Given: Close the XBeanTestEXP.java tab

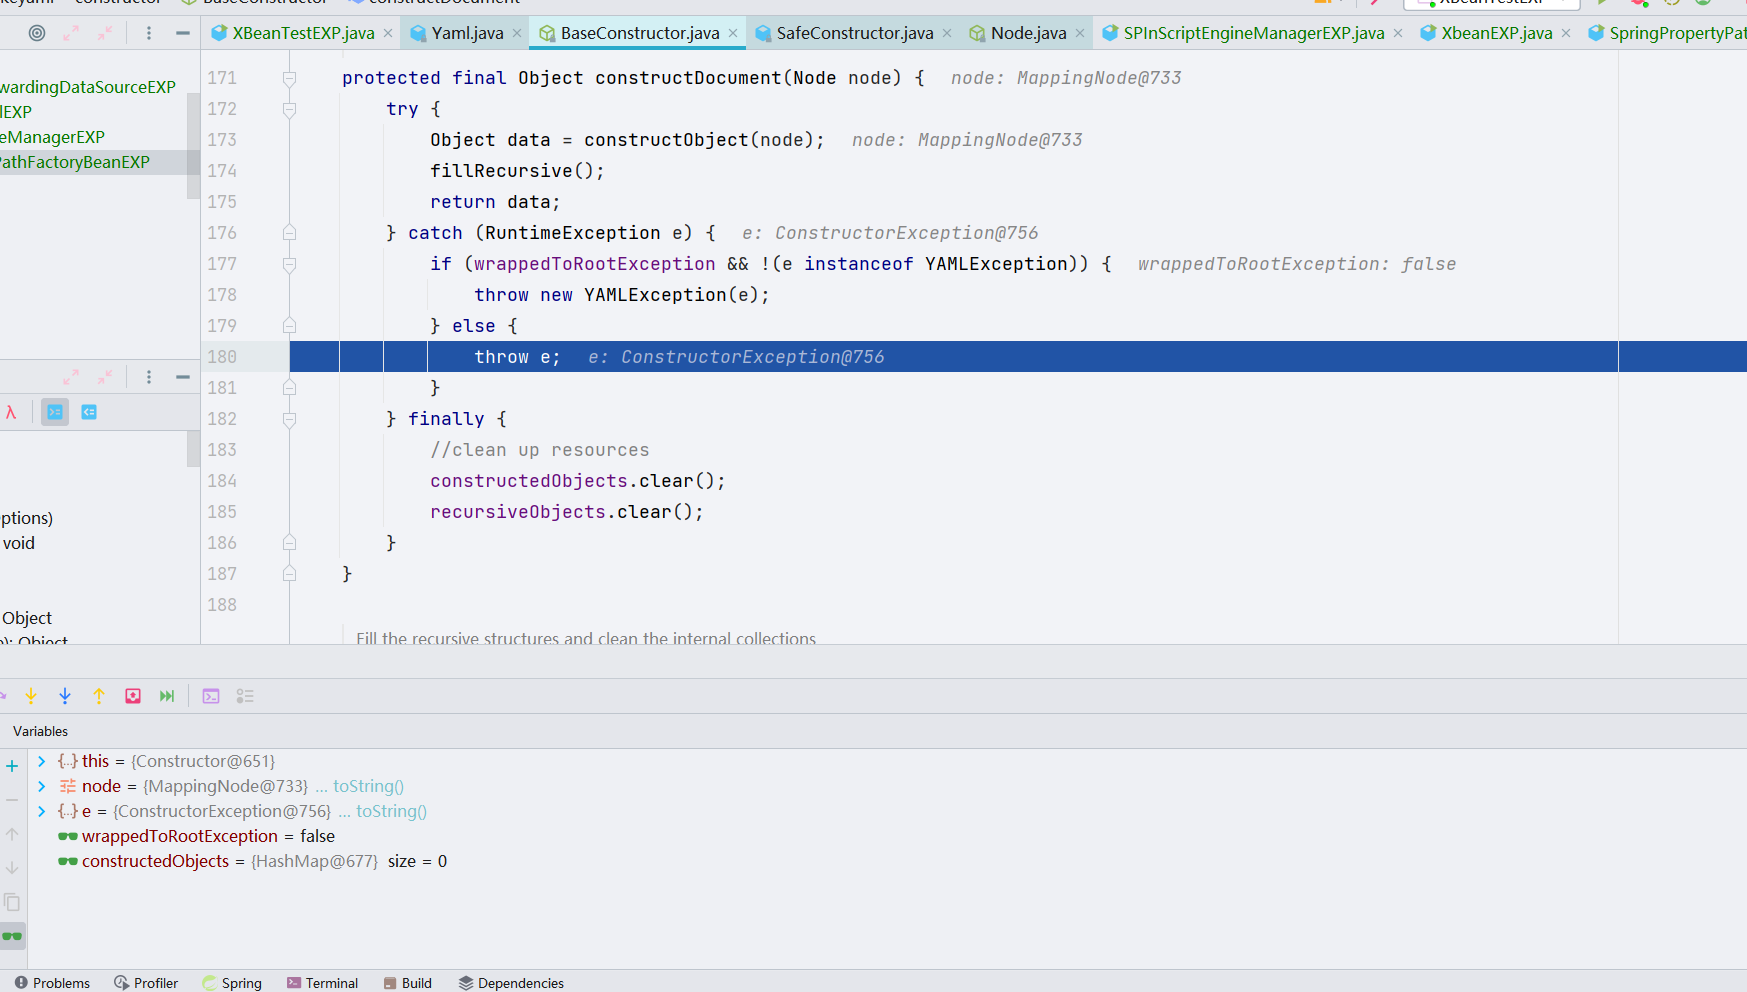Looking at the screenshot, I should click(388, 33).
